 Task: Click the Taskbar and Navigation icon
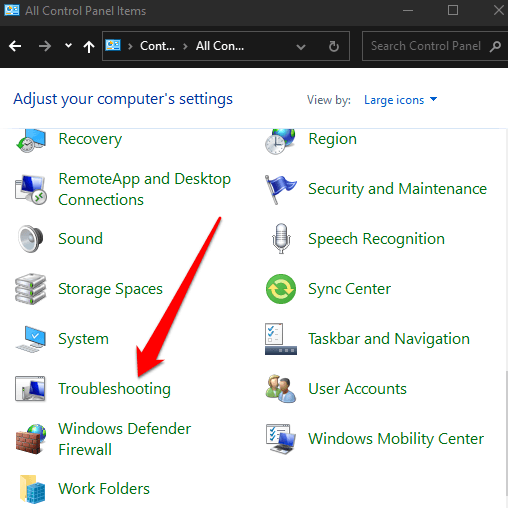(x=281, y=339)
